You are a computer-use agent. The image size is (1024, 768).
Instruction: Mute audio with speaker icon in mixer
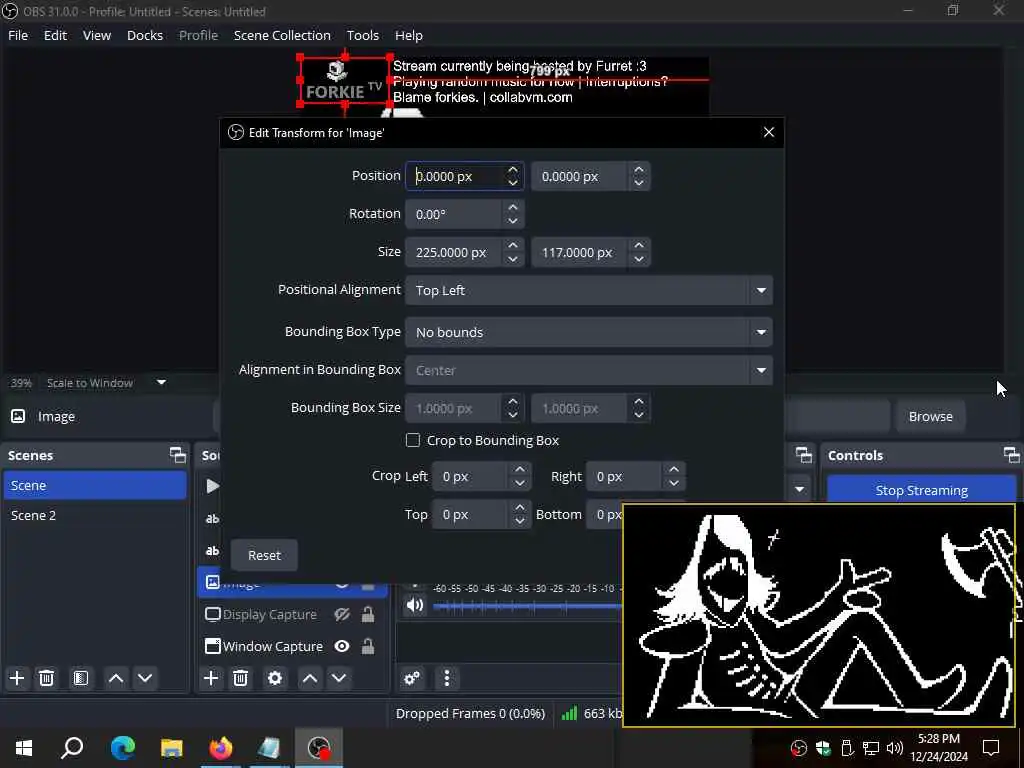tap(415, 605)
